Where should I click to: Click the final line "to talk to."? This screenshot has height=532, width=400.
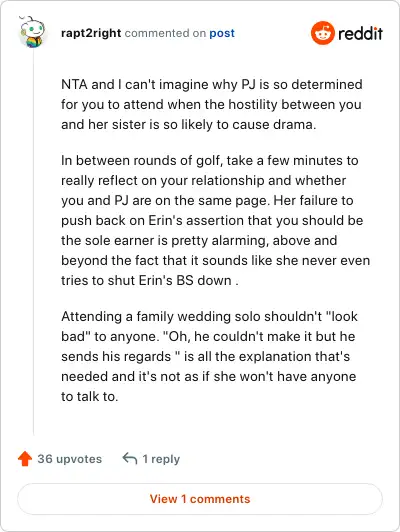(90, 396)
